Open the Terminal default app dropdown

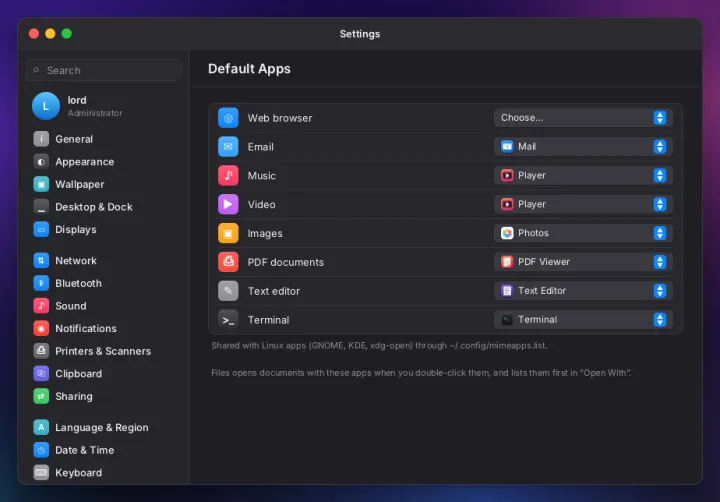click(x=583, y=320)
